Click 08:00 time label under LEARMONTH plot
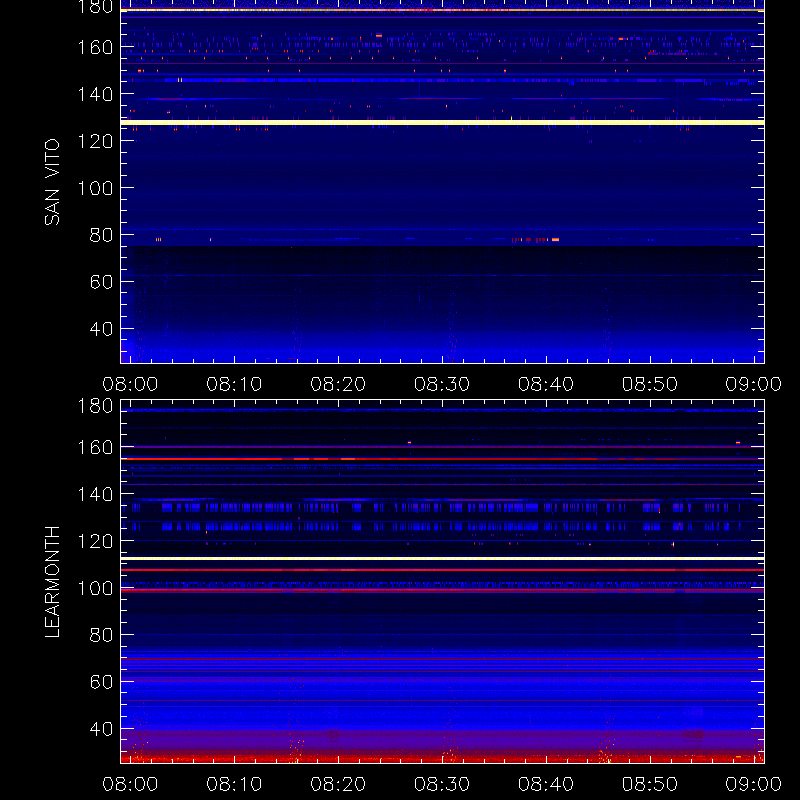800x800 pixels. pyautogui.click(x=130, y=784)
